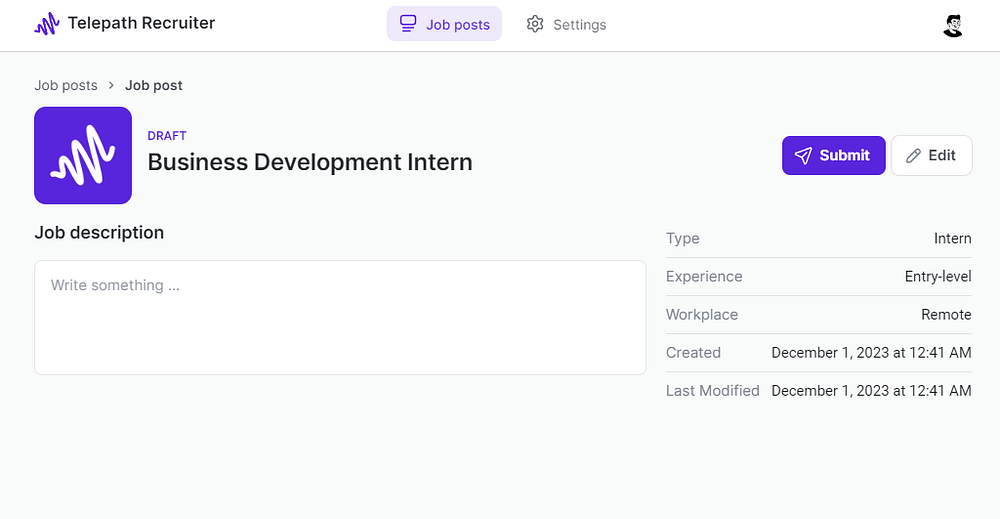Viewport: 1000px width, 519px height.
Task: Open the user avatar menu
Action: click(953, 25)
